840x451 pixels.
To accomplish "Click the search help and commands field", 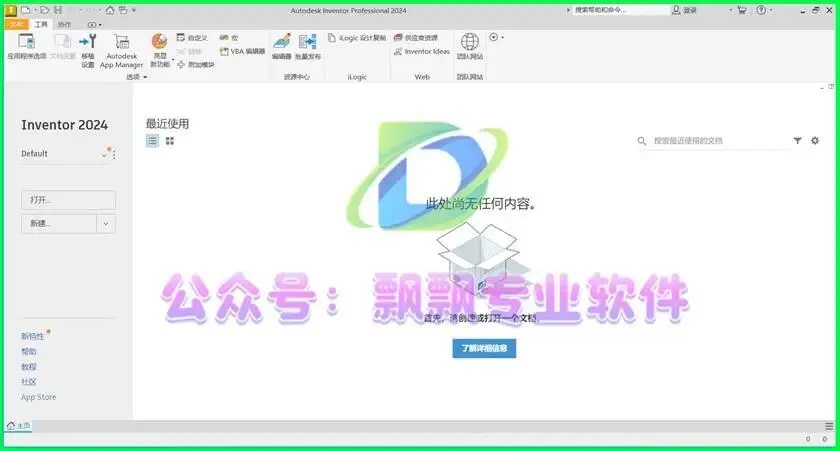I will click(620, 10).
